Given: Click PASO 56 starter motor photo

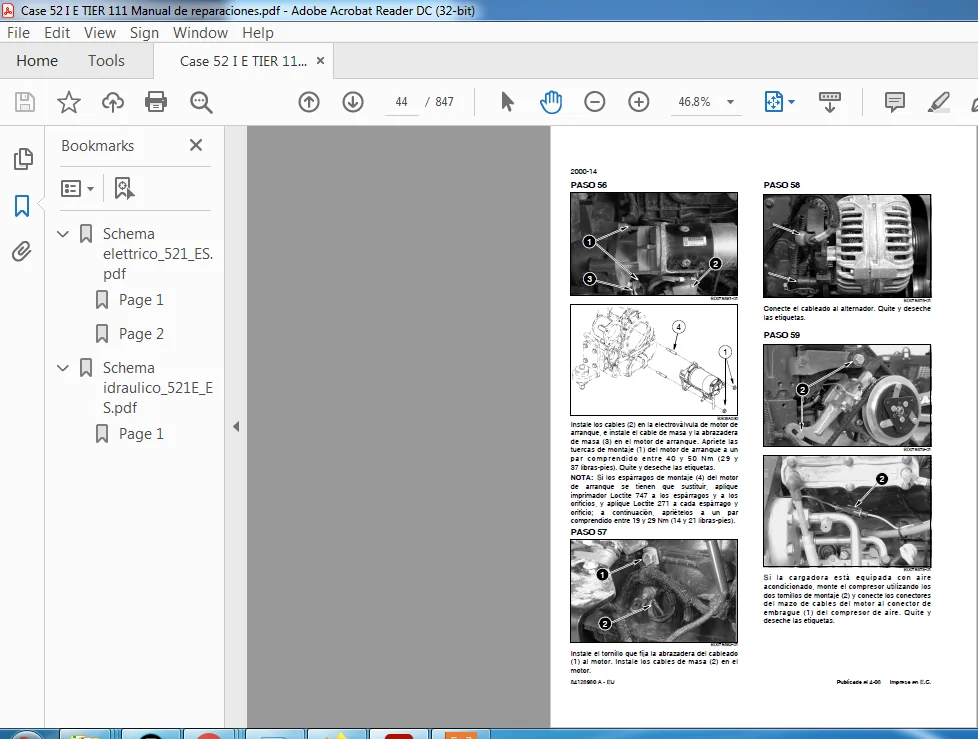Looking at the screenshot, I should point(654,244).
